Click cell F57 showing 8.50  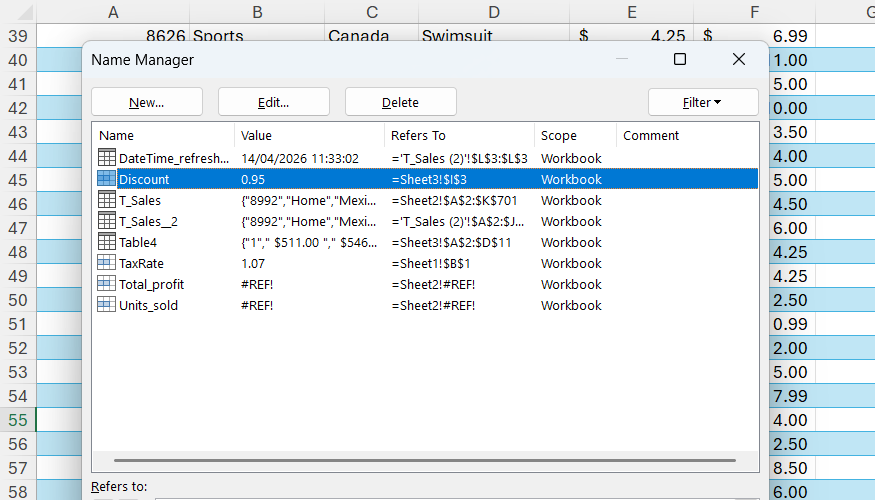tap(791, 468)
